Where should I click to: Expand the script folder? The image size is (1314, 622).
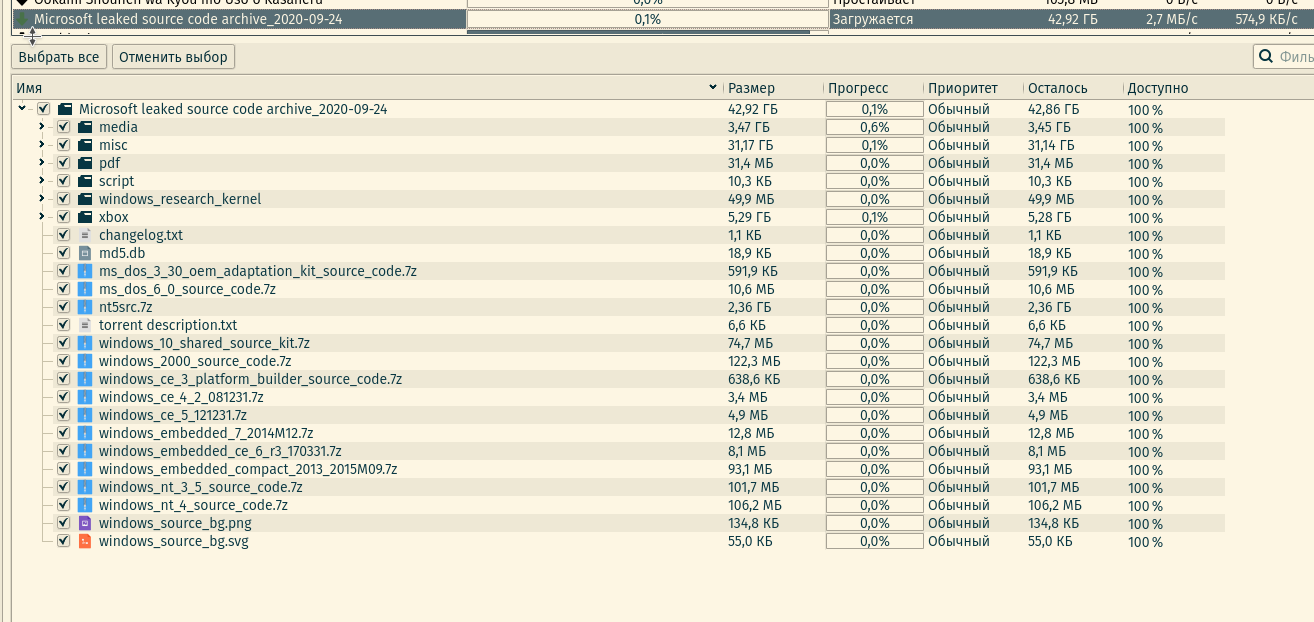(x=42, y=181)
